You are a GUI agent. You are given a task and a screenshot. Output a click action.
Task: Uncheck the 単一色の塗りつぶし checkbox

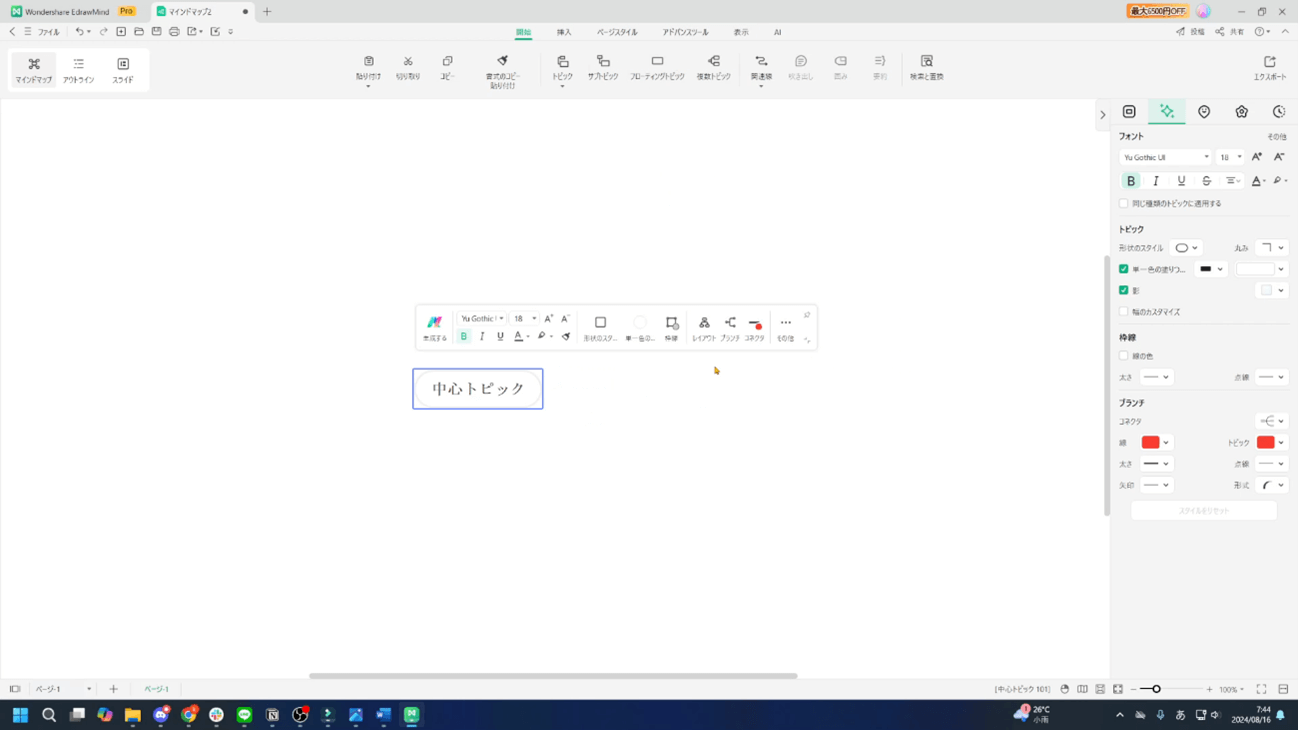click(1124, 269)
